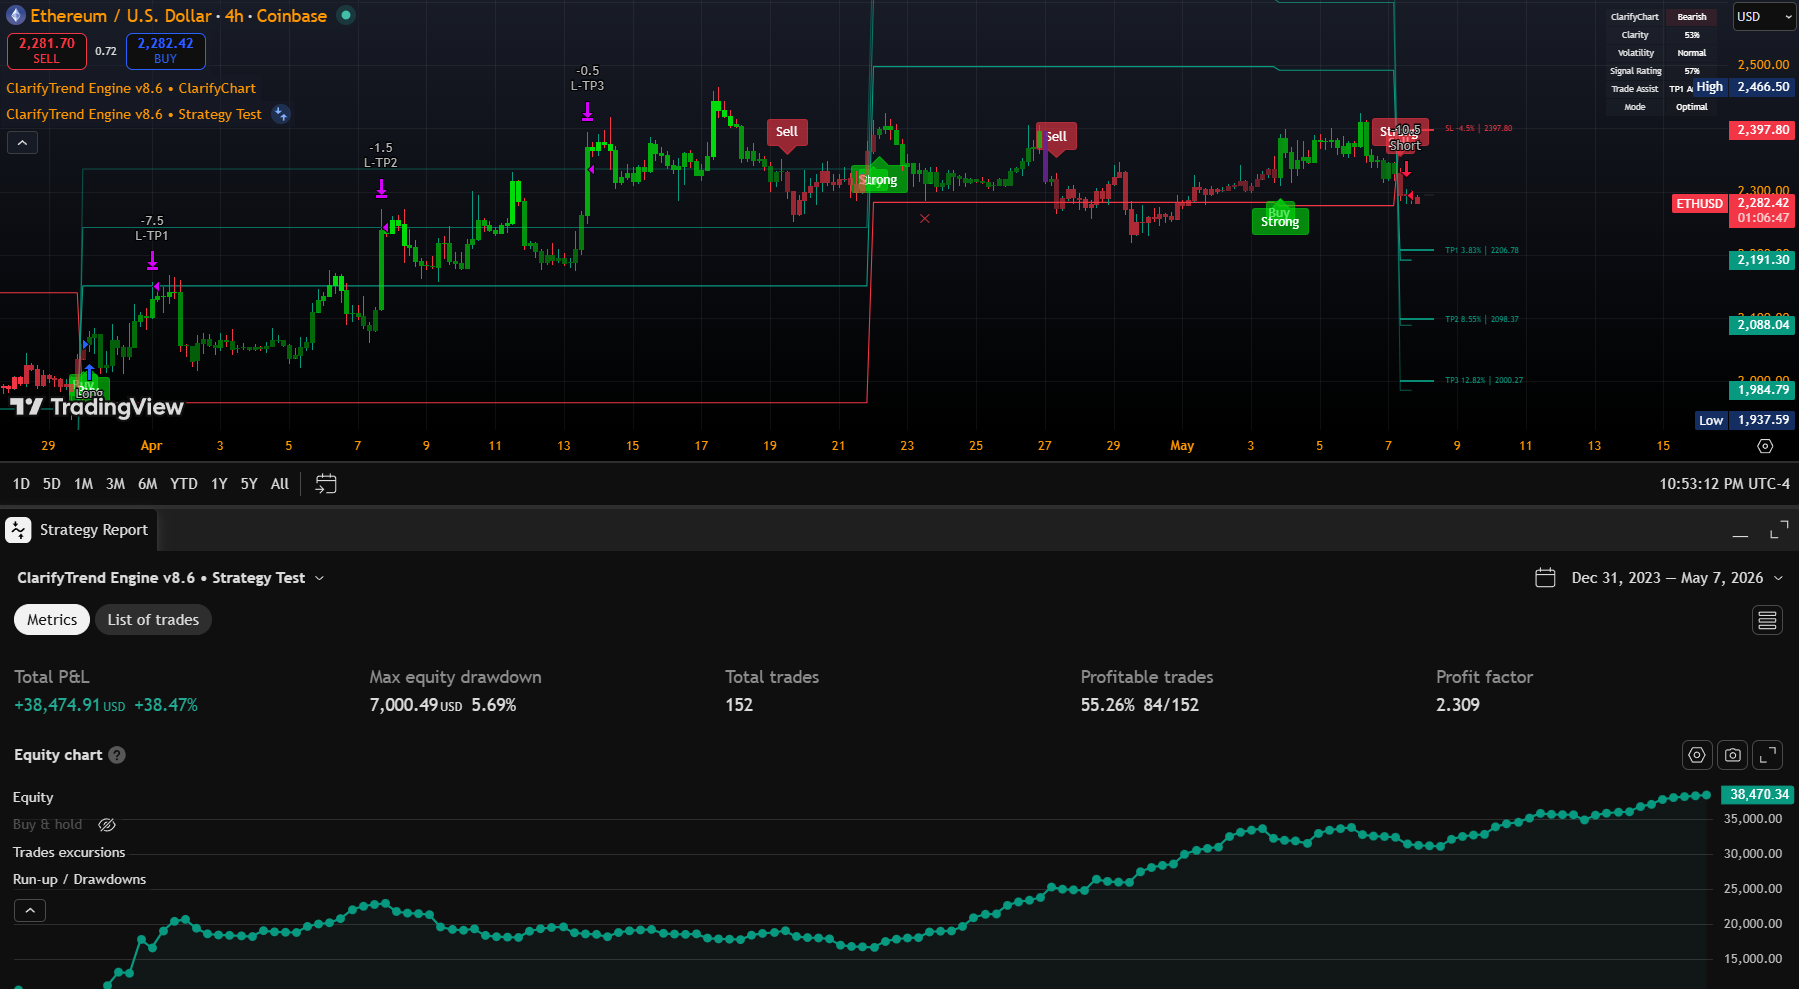Click the 38,470.34 equity value label
Viewport: 1799px width, 989px height.
1759,795
